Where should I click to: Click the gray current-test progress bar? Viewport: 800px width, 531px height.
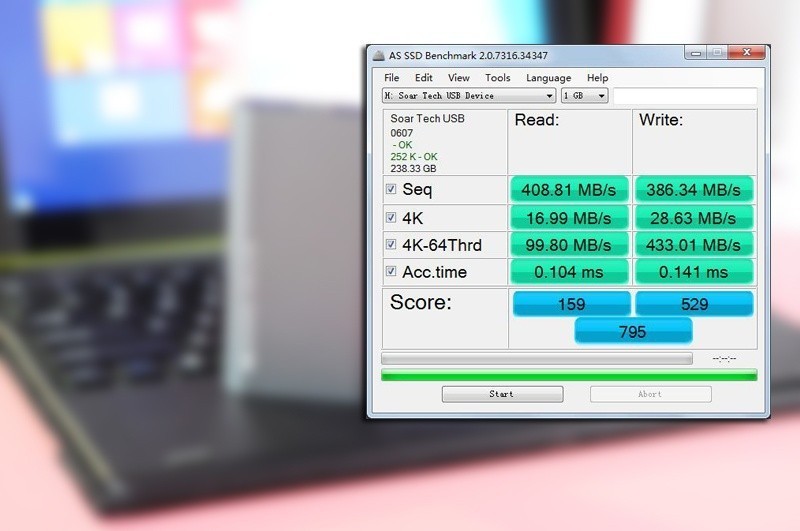(x=537, y=359)
